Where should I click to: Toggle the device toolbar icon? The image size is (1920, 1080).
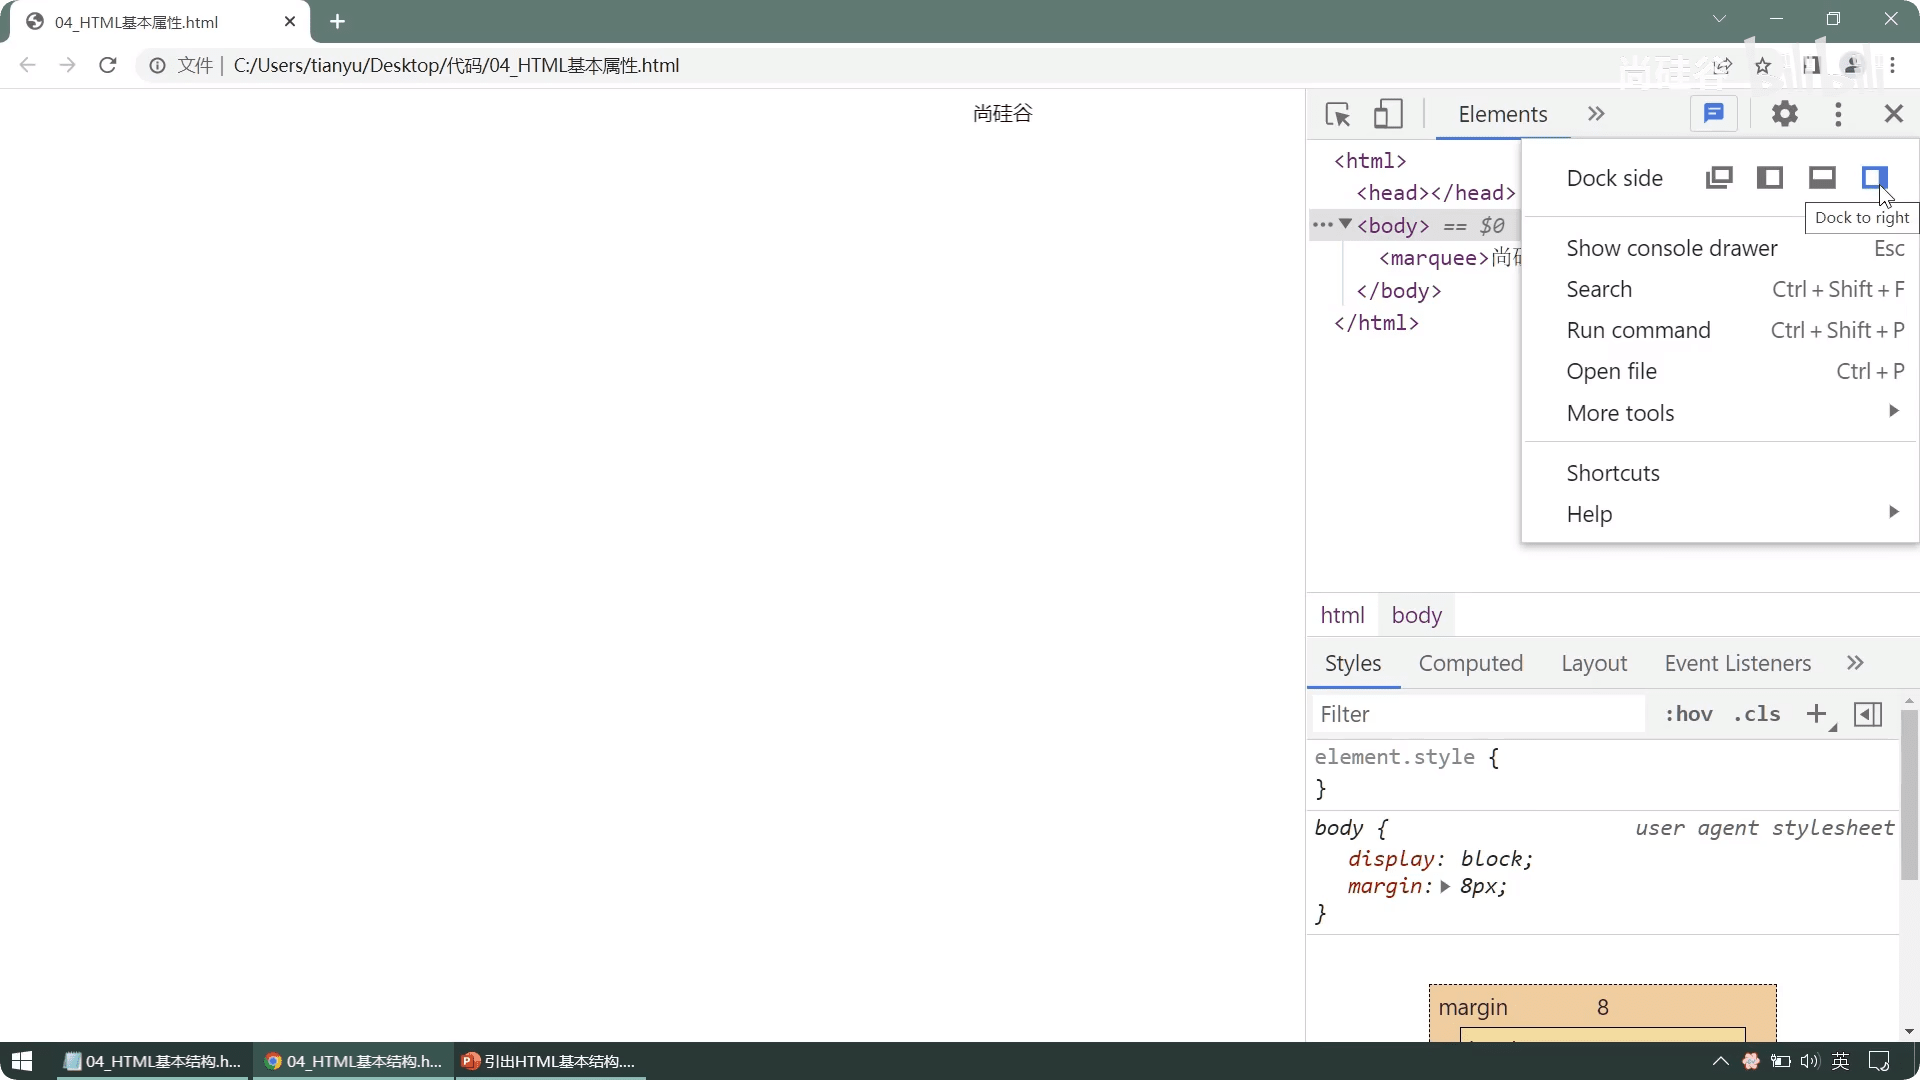[x=1388, y=114]
